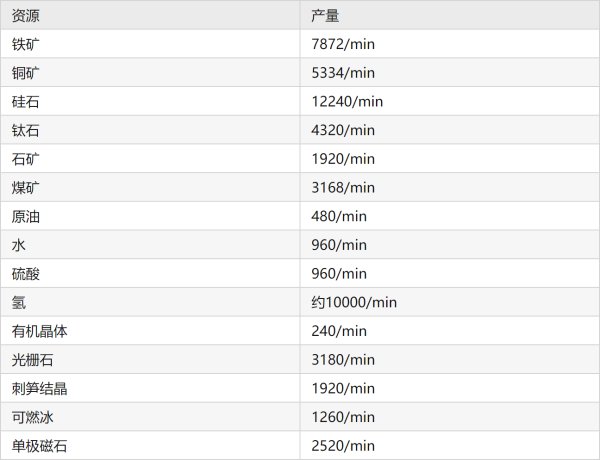The image size is (600, 460).
Task: Select the 硫酸 resource cell
Action: click(26, 274)
